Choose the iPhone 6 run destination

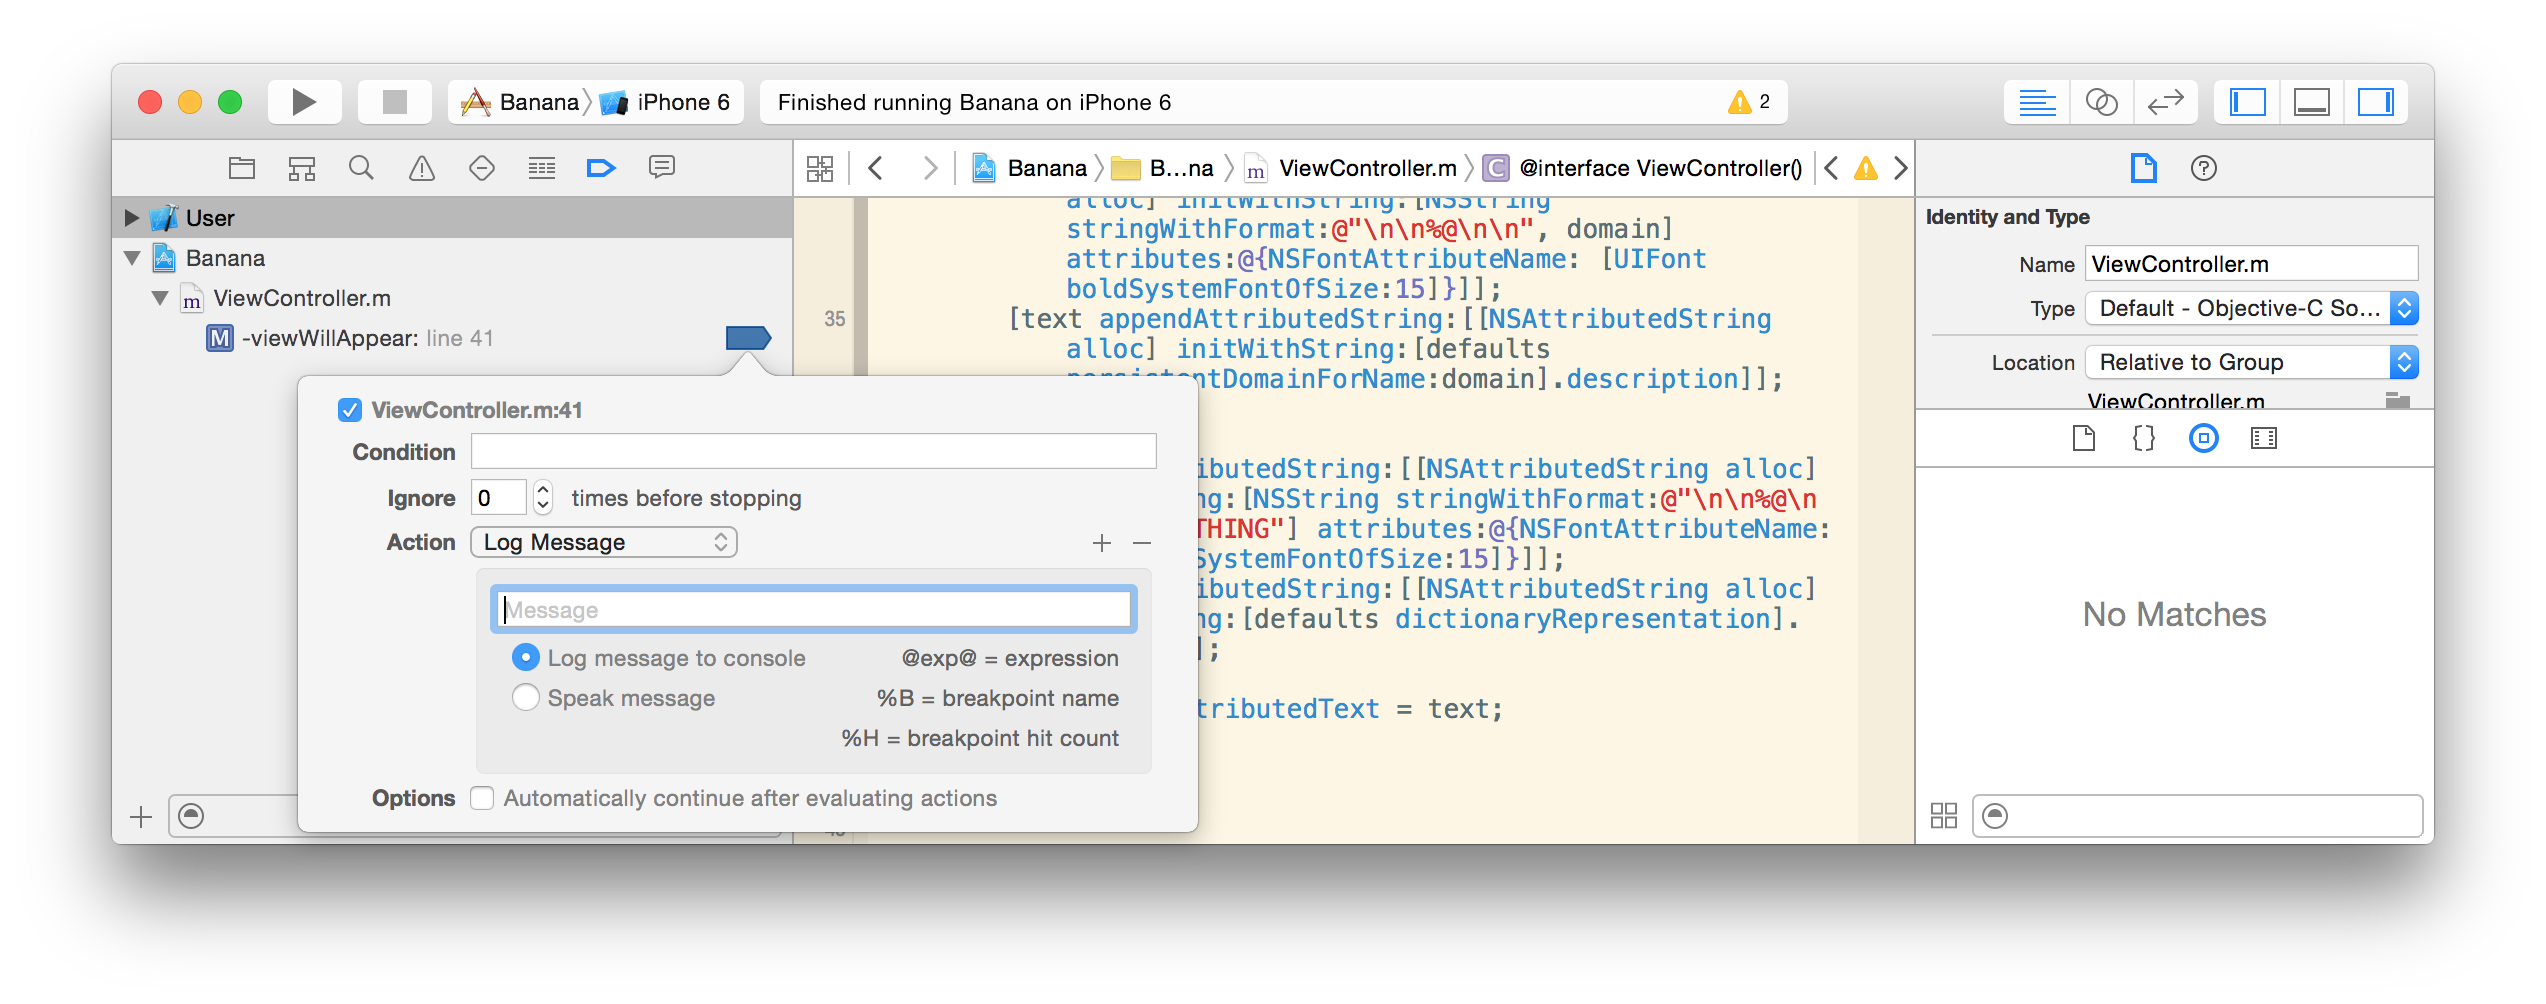pyautogui.click(x=665, y=102)
